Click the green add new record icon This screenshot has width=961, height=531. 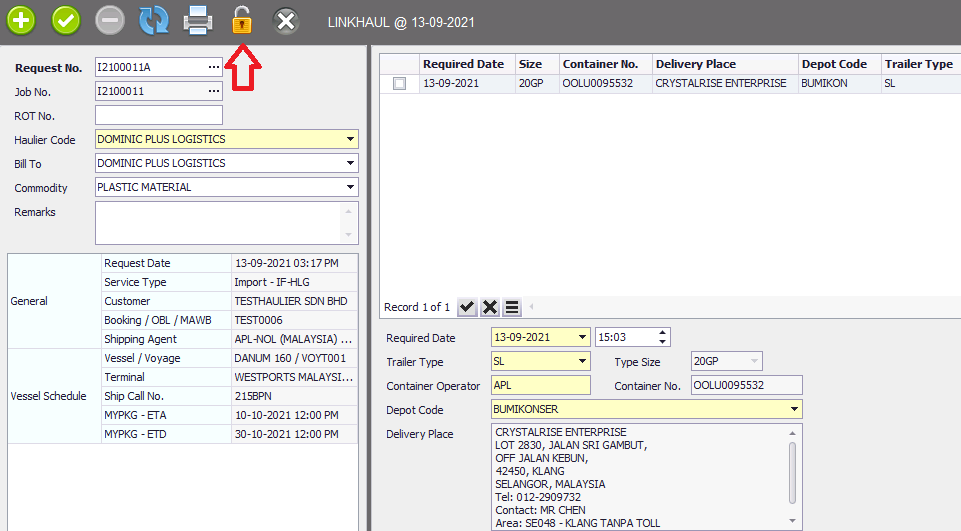[21, 20]
